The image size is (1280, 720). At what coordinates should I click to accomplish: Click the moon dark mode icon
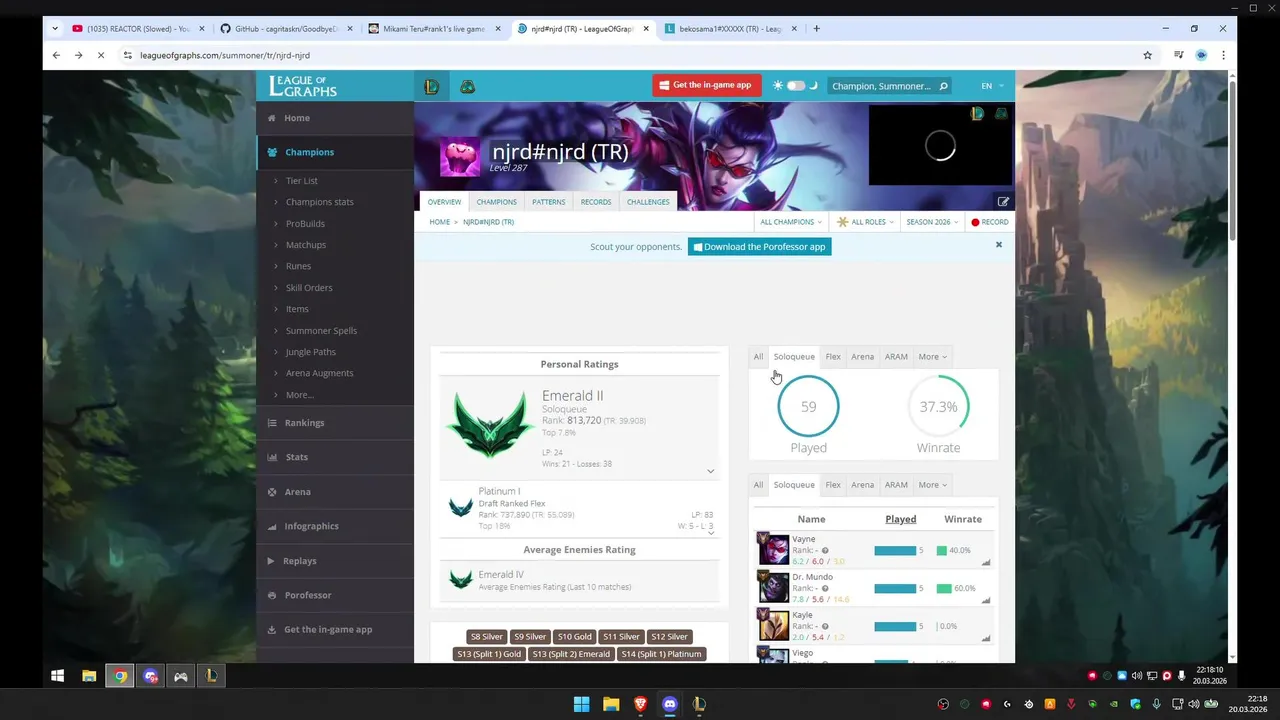813,86
